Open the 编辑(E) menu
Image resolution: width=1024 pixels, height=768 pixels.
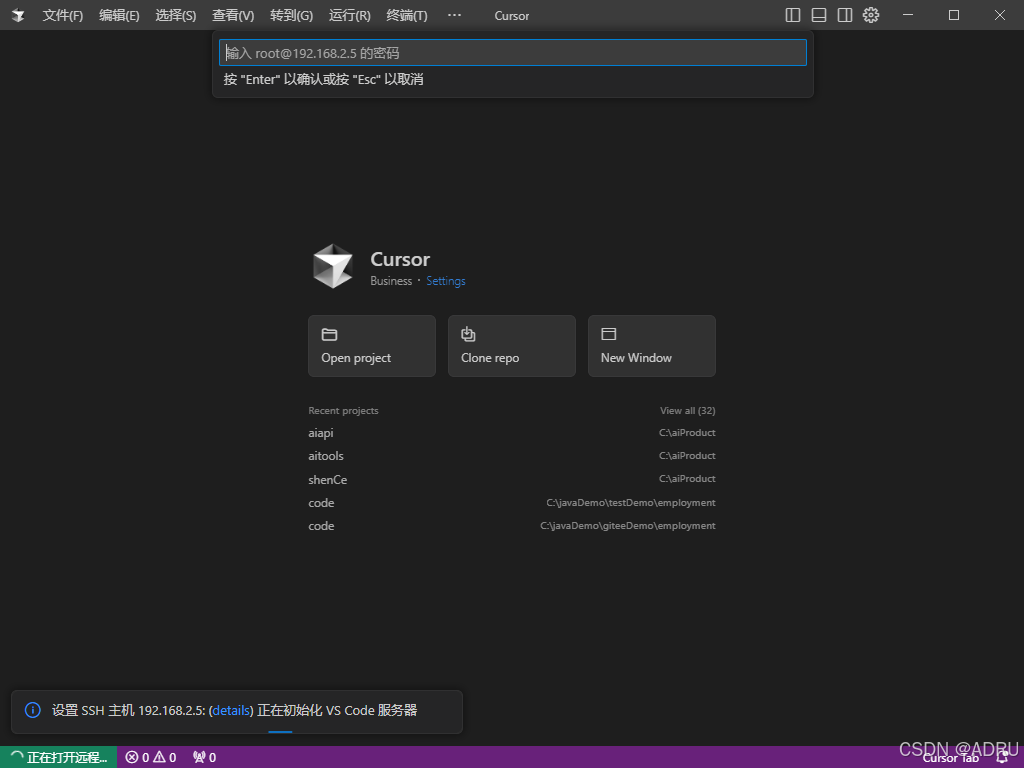119,16
